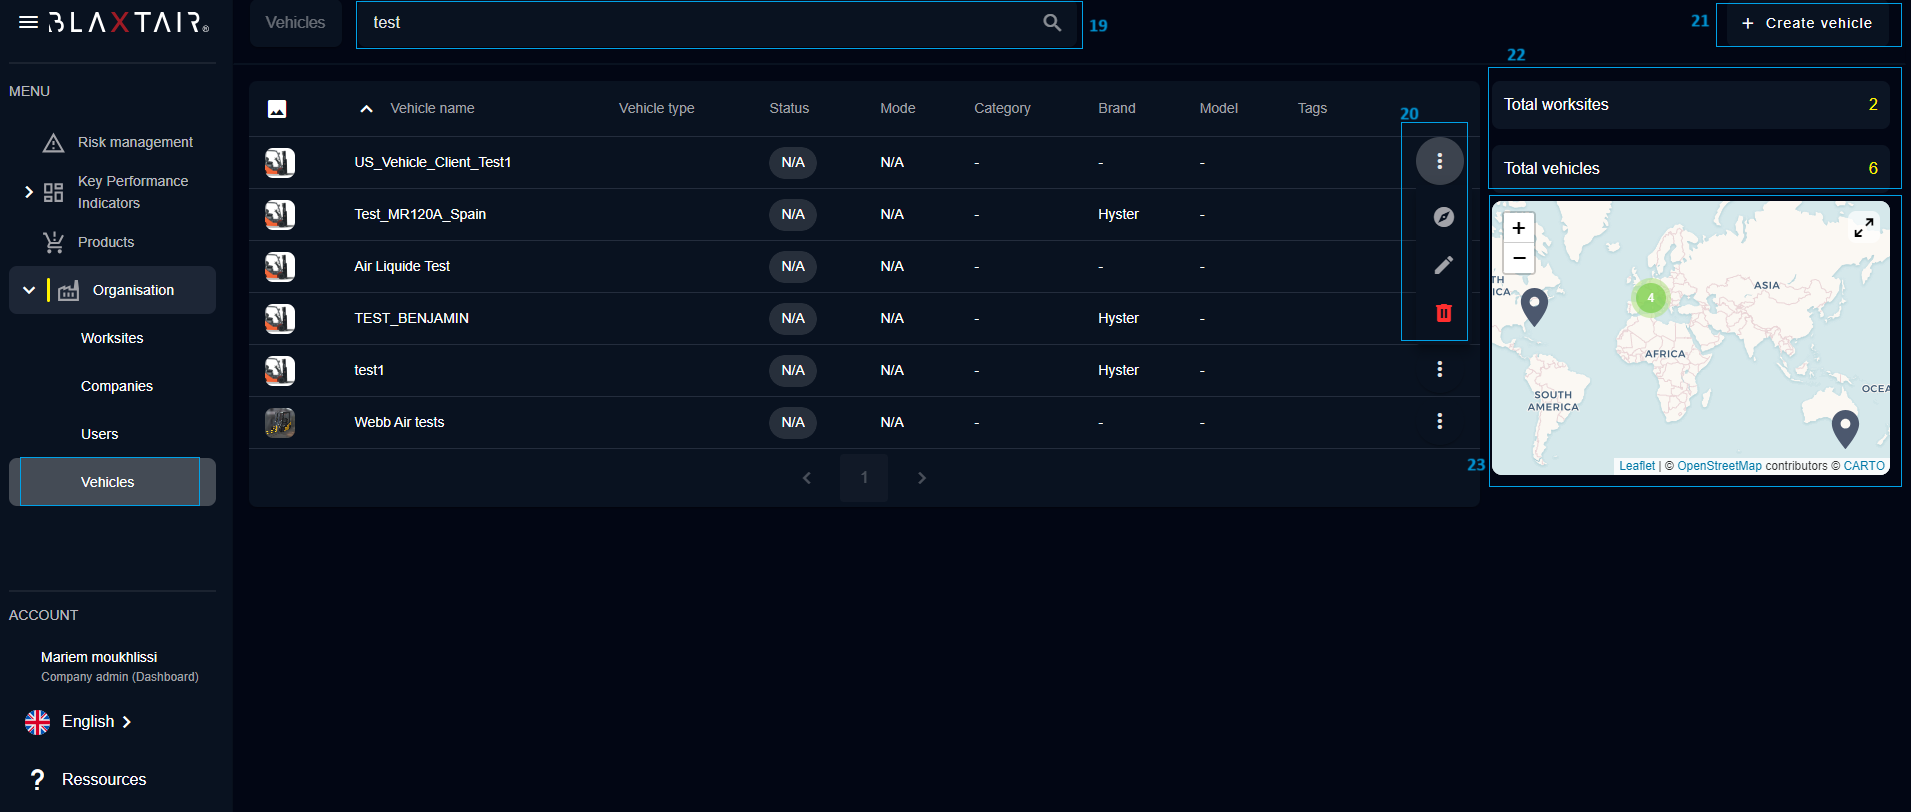Collapse the Organisation menu section
This screenshot has width=1911, height=812.
pyautogui.click(x=29, y=290)
